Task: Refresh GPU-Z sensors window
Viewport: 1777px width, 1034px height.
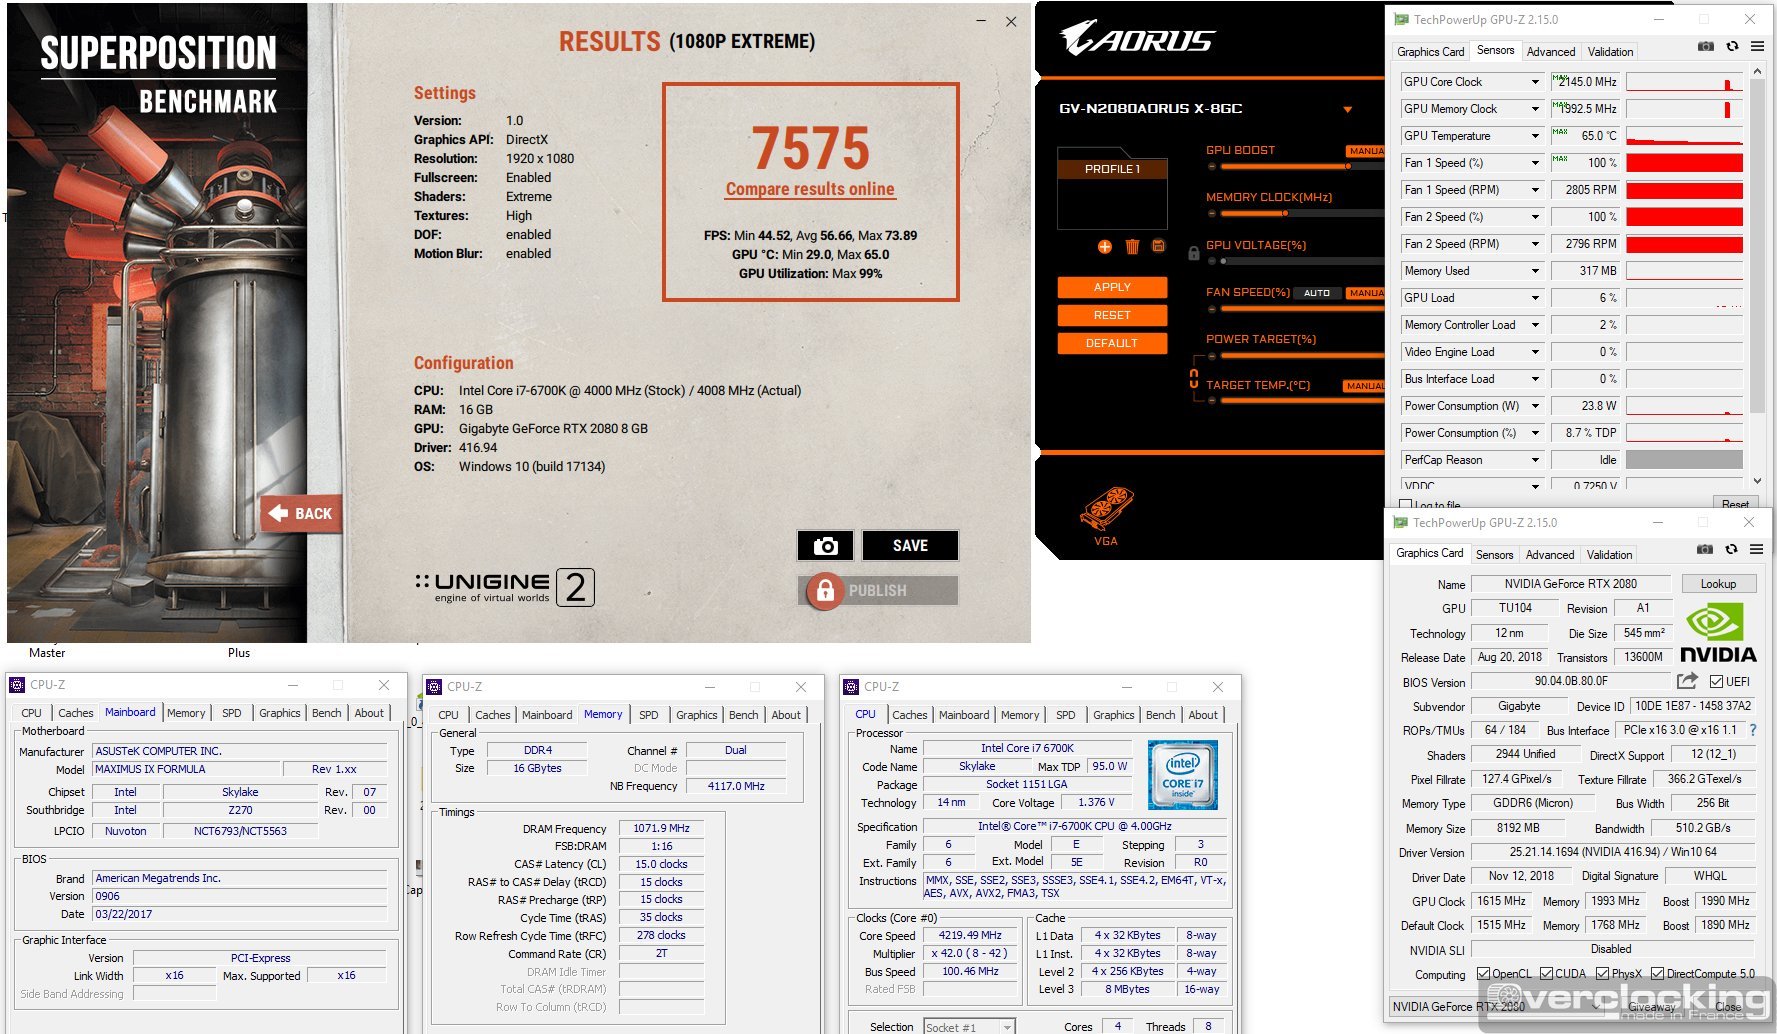Action: [1732, 47]
